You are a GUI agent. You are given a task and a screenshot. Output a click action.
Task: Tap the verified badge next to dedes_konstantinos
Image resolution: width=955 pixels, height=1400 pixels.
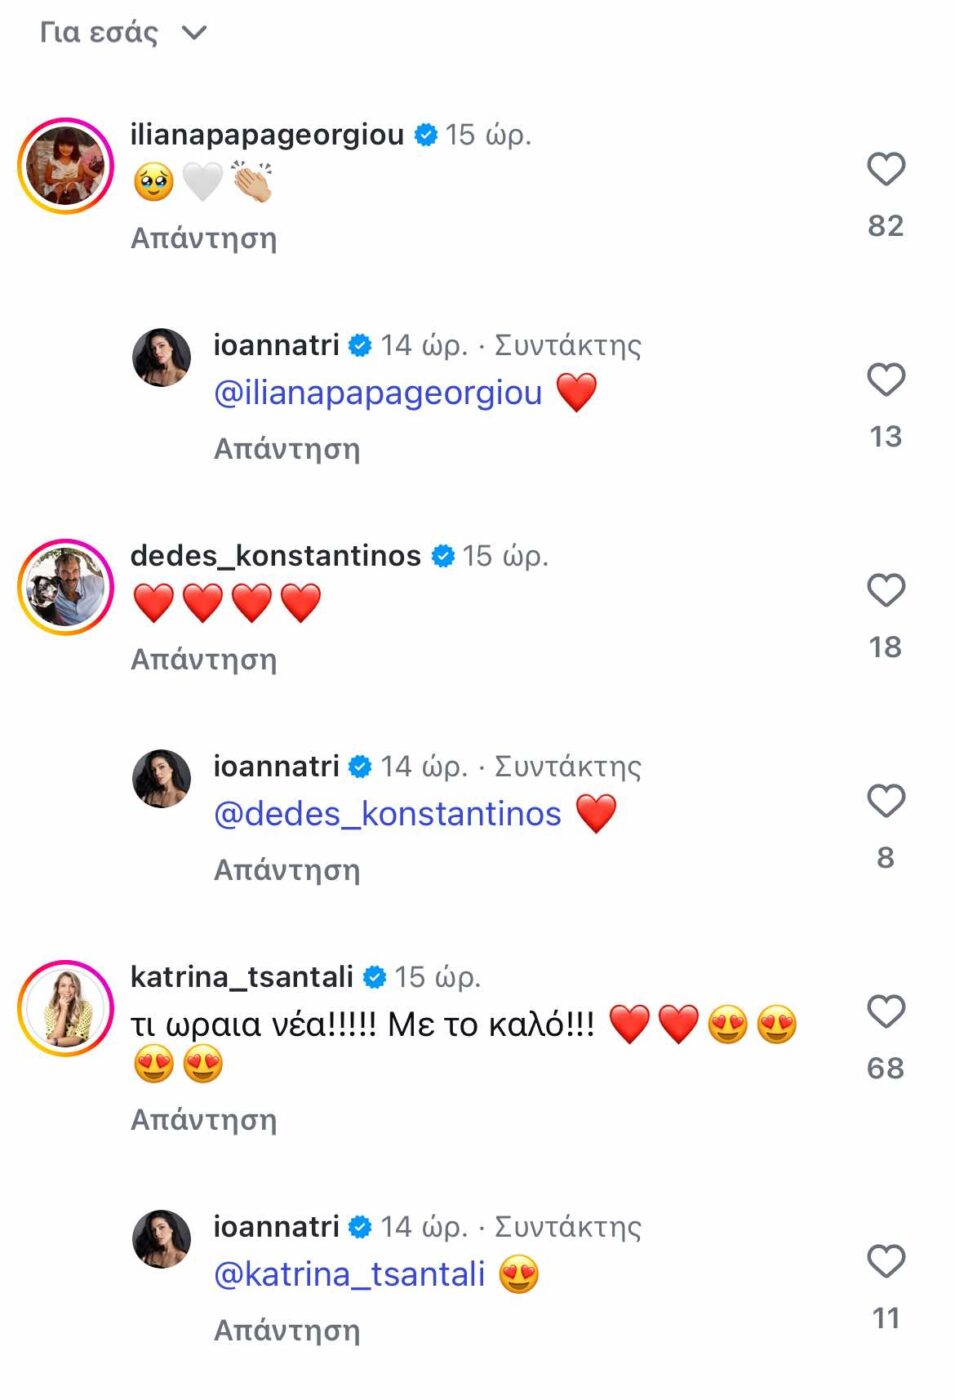pyautogui.click(x=443, y=556)
